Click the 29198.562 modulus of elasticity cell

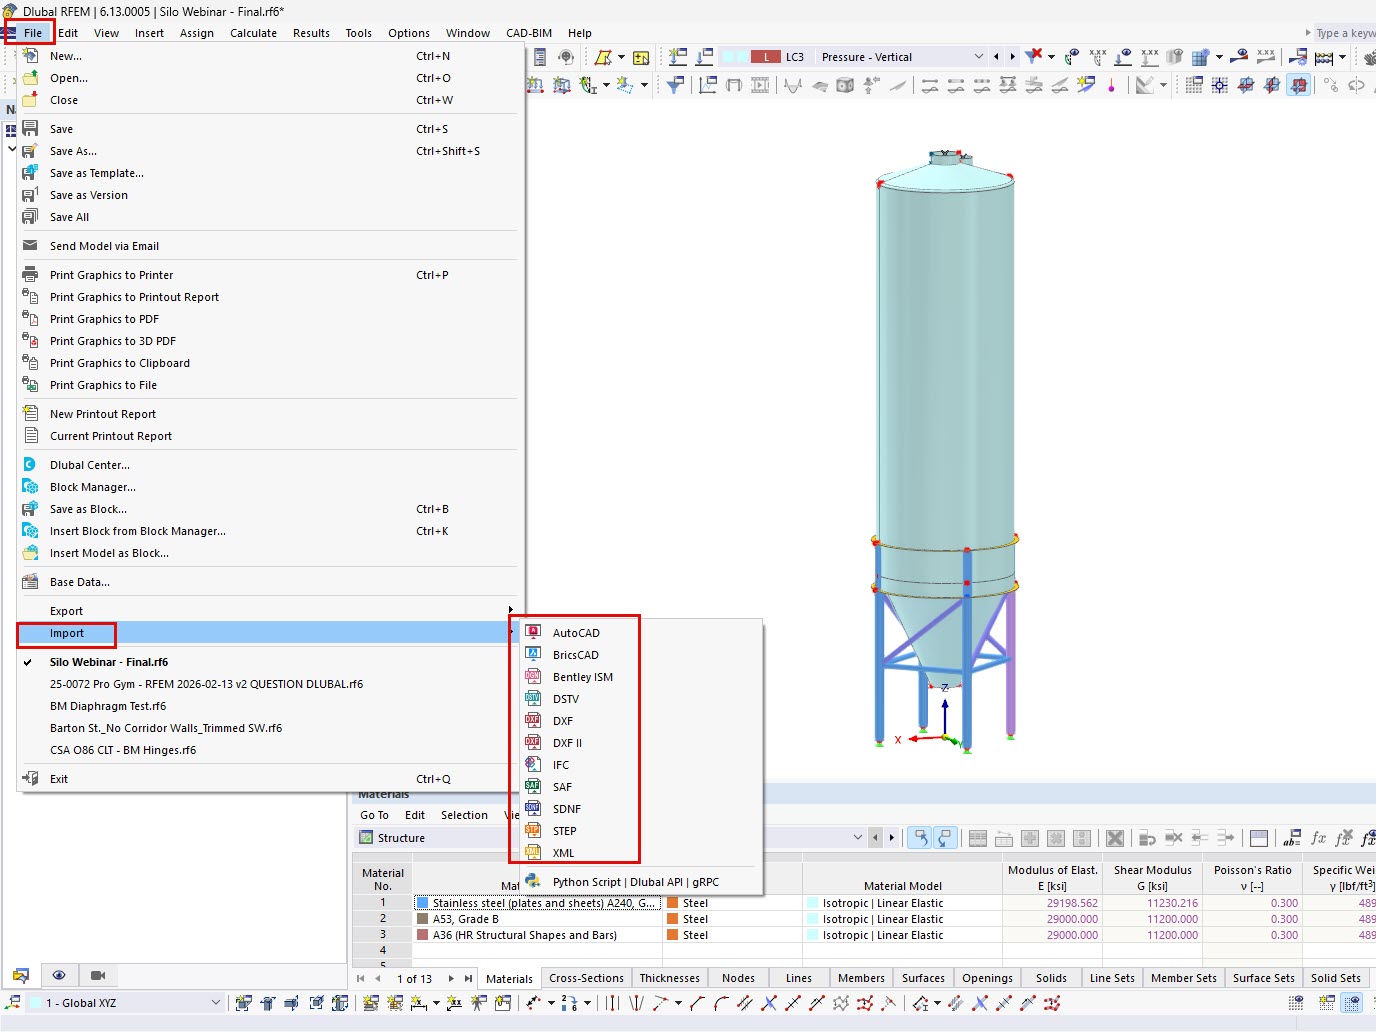pos(1053,903)
